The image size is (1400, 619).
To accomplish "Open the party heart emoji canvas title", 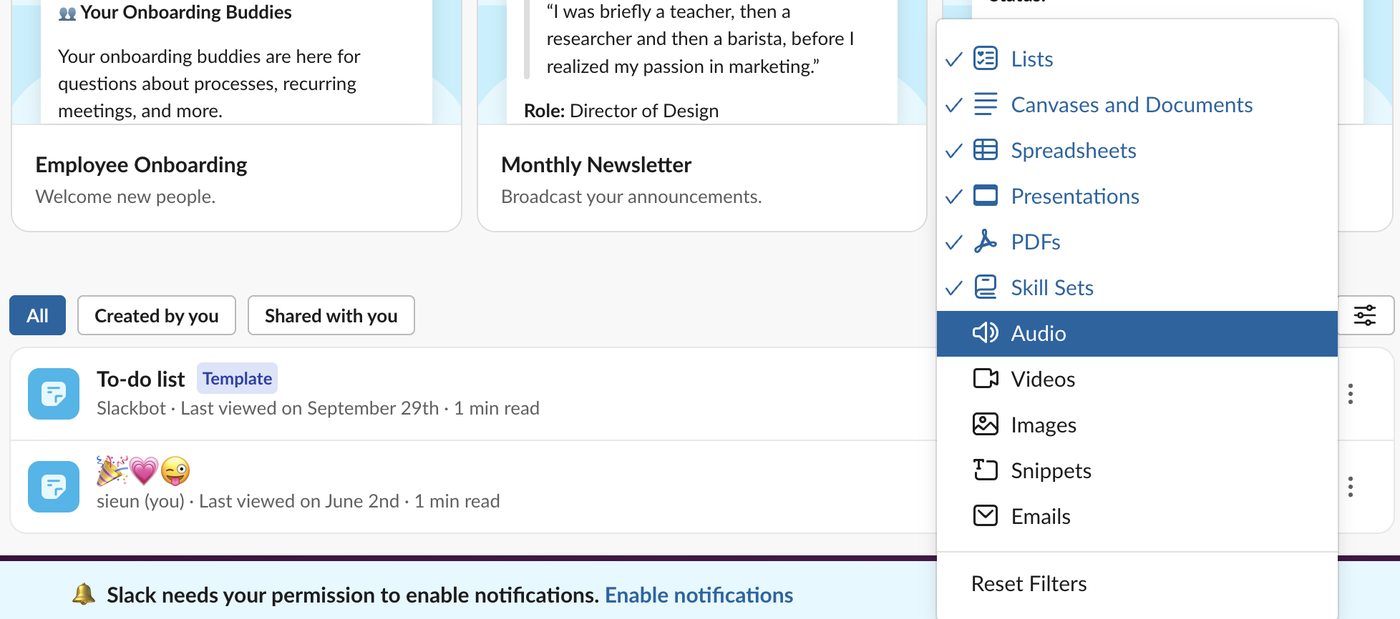I will tap(143, 470).
